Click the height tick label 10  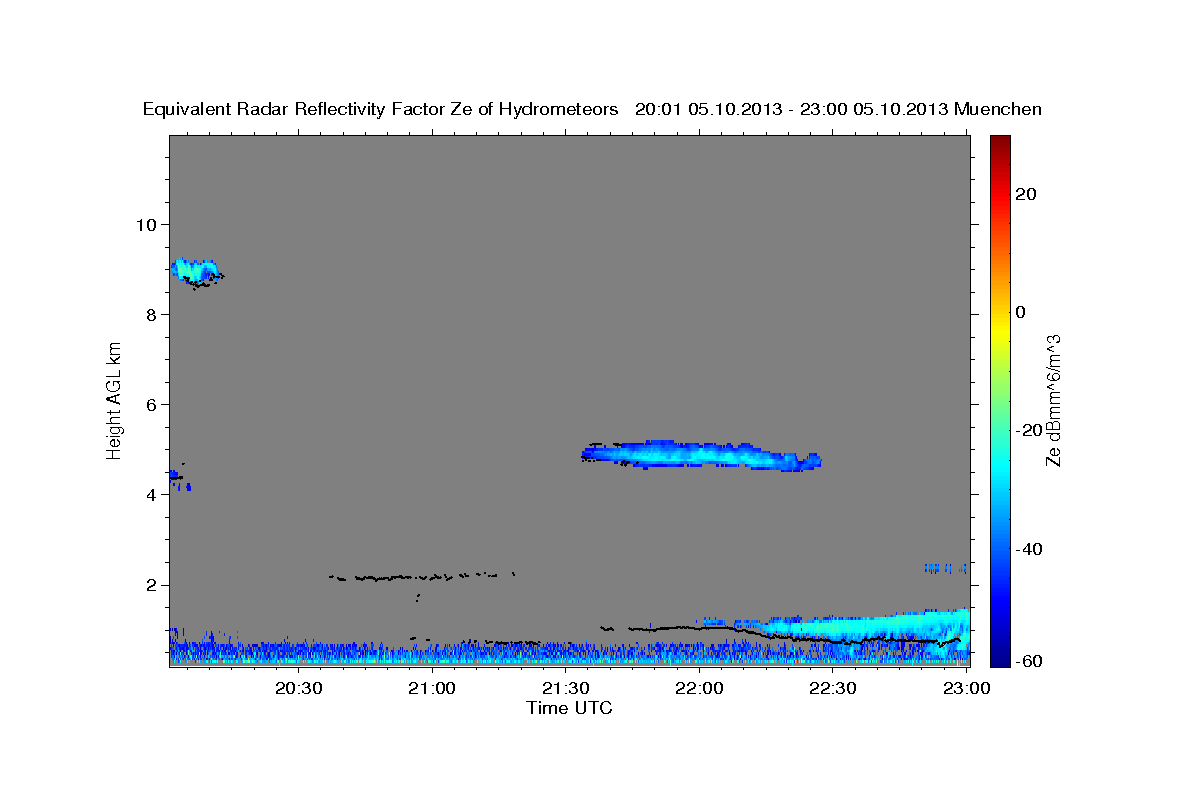[149, 224]
